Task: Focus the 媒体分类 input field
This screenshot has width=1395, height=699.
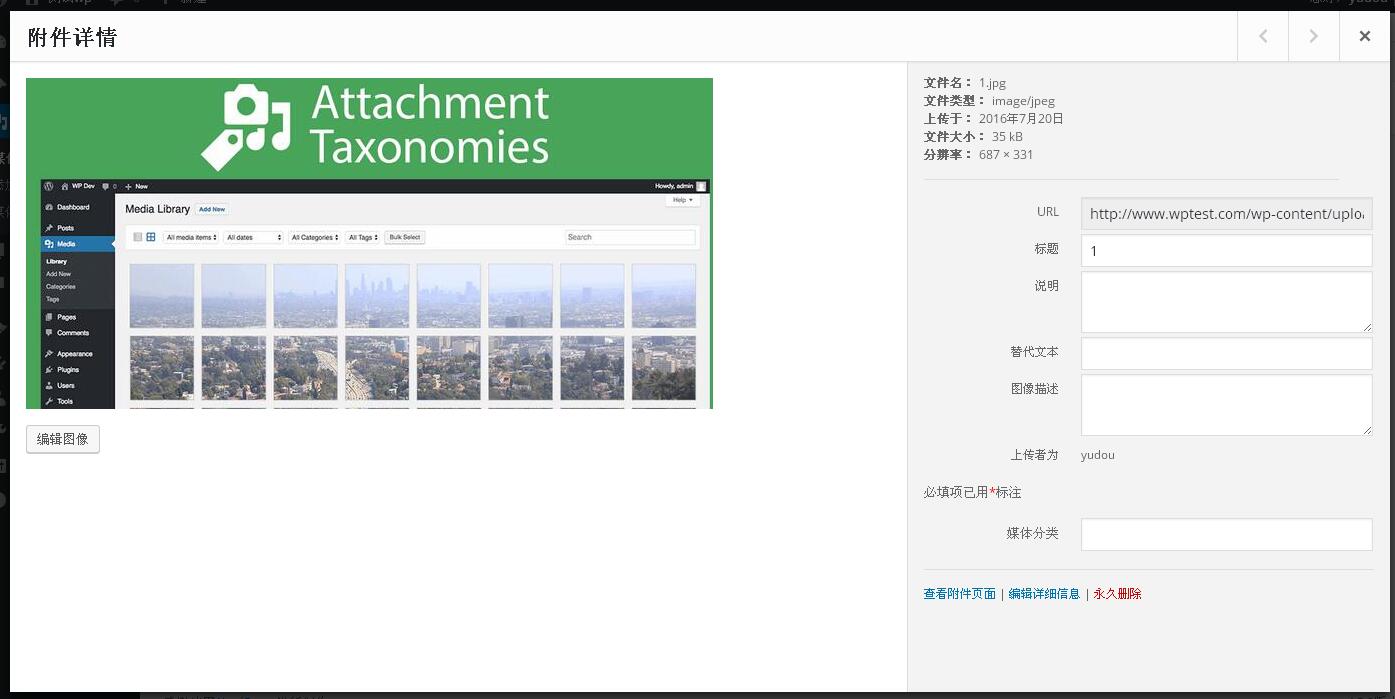Action: 1226,534
